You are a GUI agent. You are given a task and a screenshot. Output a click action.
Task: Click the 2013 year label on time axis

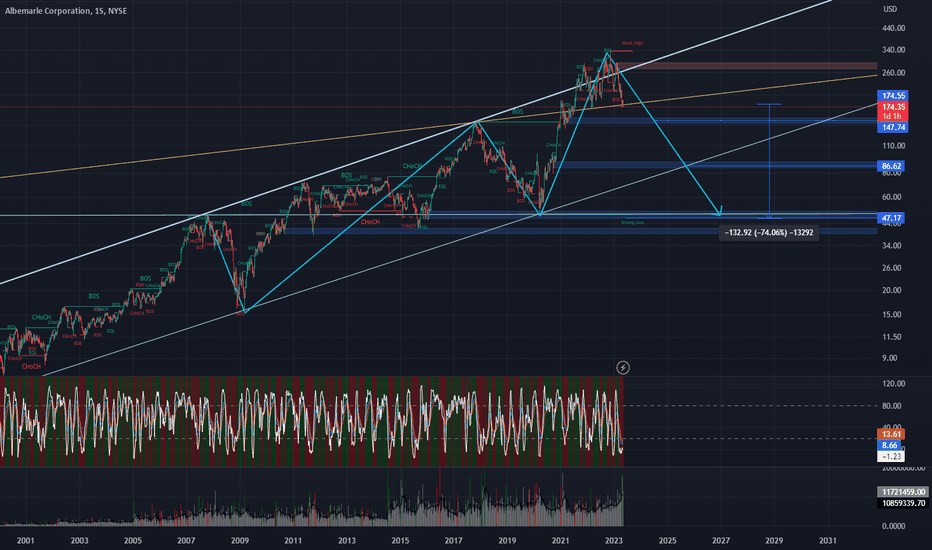[x=347, y=540]
